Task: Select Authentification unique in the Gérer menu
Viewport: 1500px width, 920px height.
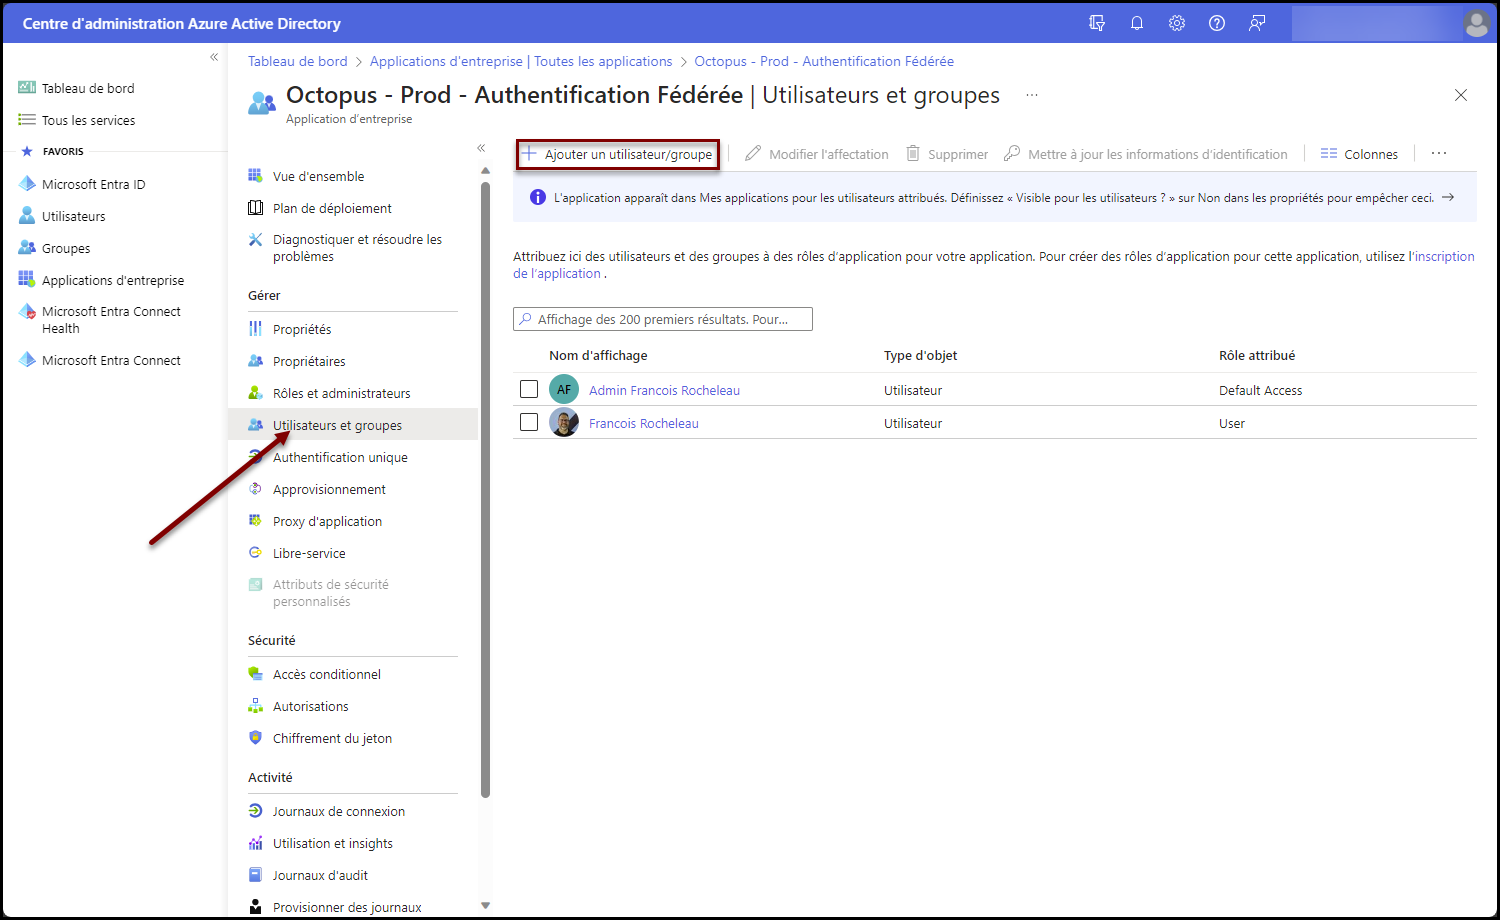Action: point(340,457)
